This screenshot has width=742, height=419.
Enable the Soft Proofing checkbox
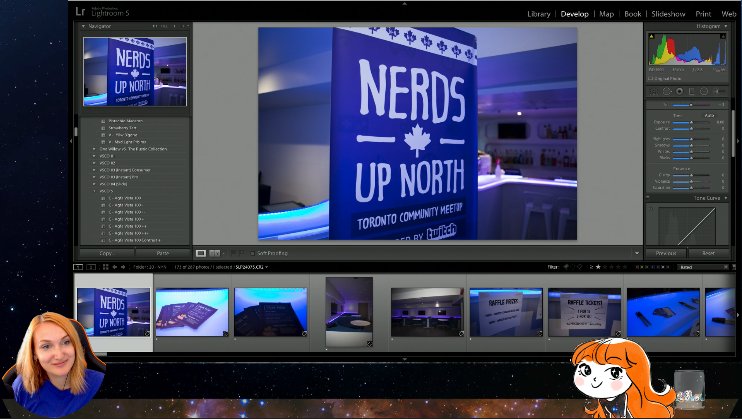tap(252, 253)
